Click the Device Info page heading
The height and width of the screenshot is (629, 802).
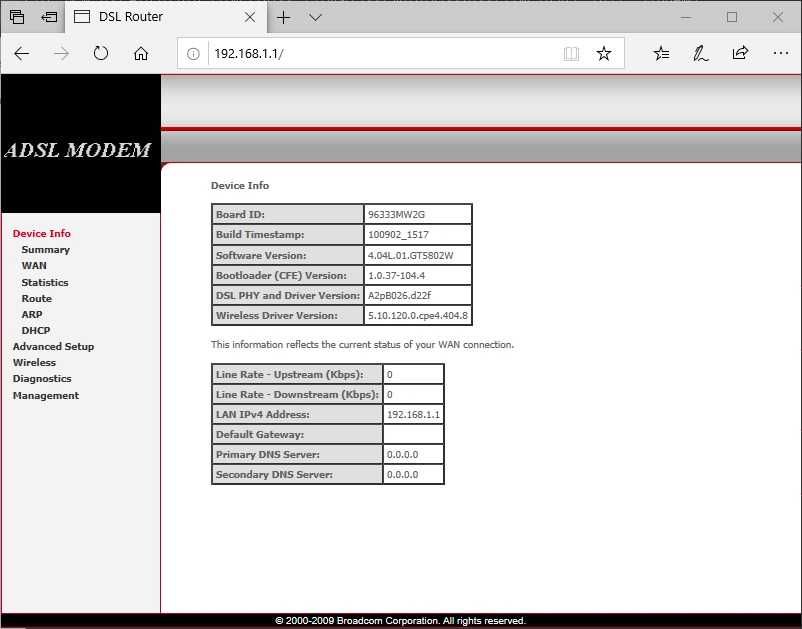coord(240,186)
